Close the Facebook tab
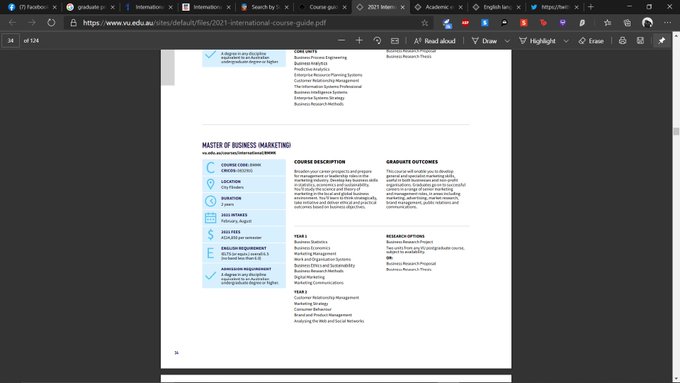 point(55,7)
